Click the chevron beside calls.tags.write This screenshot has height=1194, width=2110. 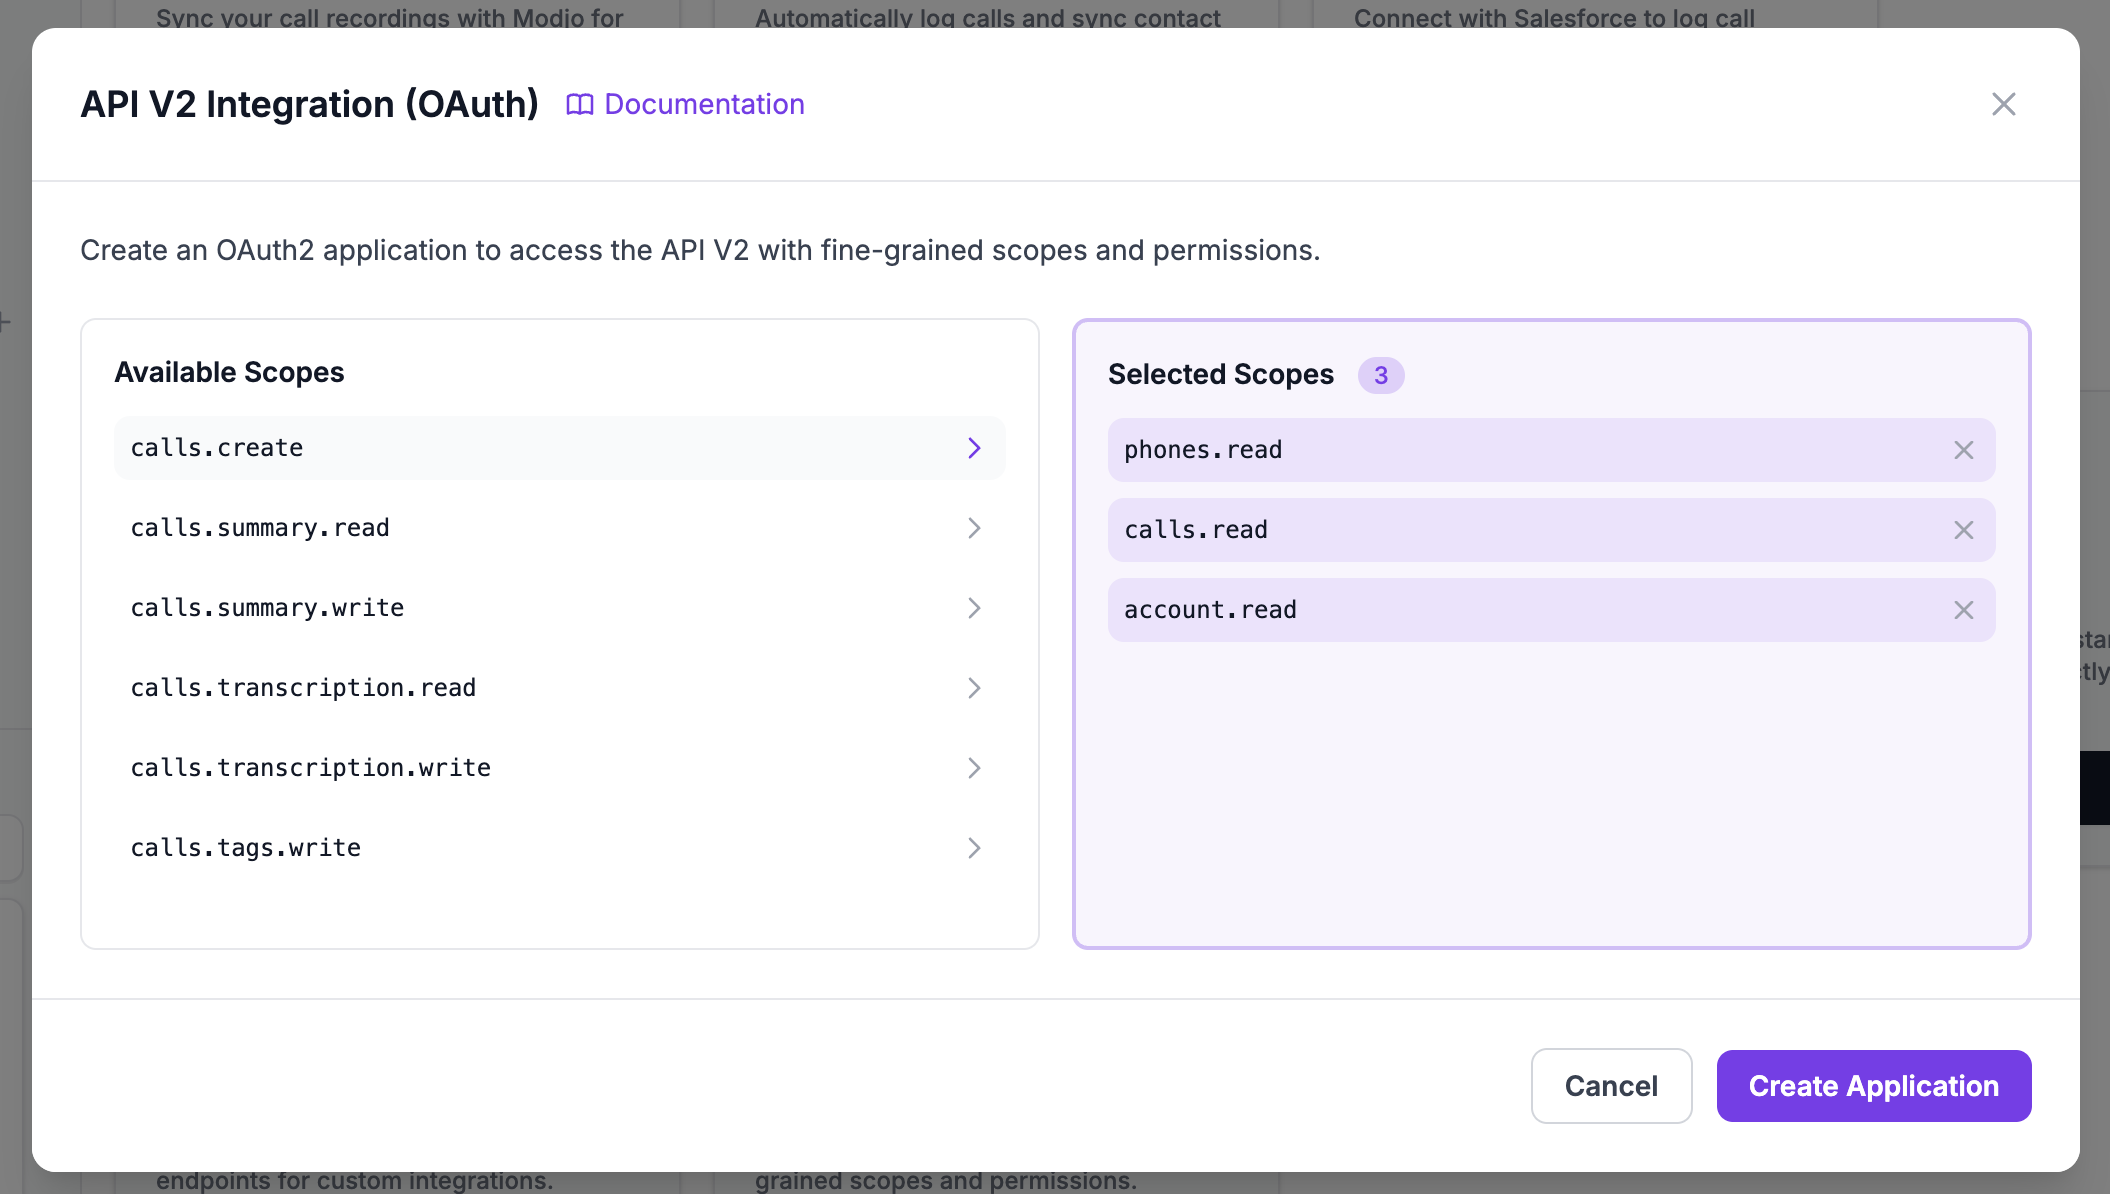coord(974,848)
